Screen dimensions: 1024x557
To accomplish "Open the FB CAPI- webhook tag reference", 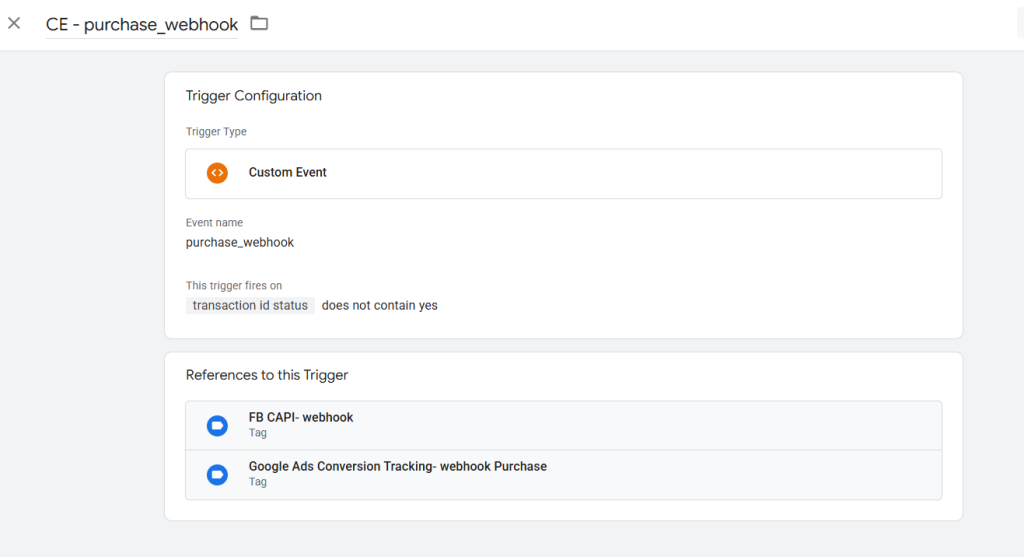I will coord(301,418).
